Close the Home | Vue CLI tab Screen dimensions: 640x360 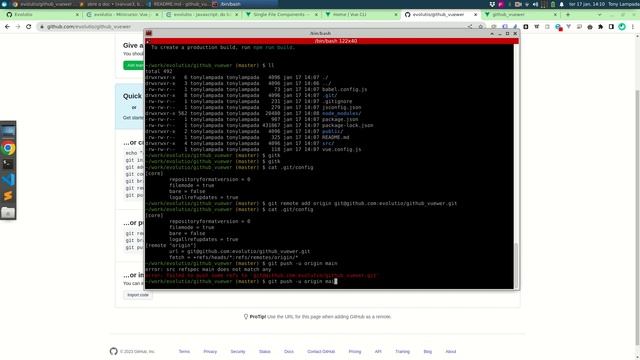pyautogui.click(x=396, y=14)
